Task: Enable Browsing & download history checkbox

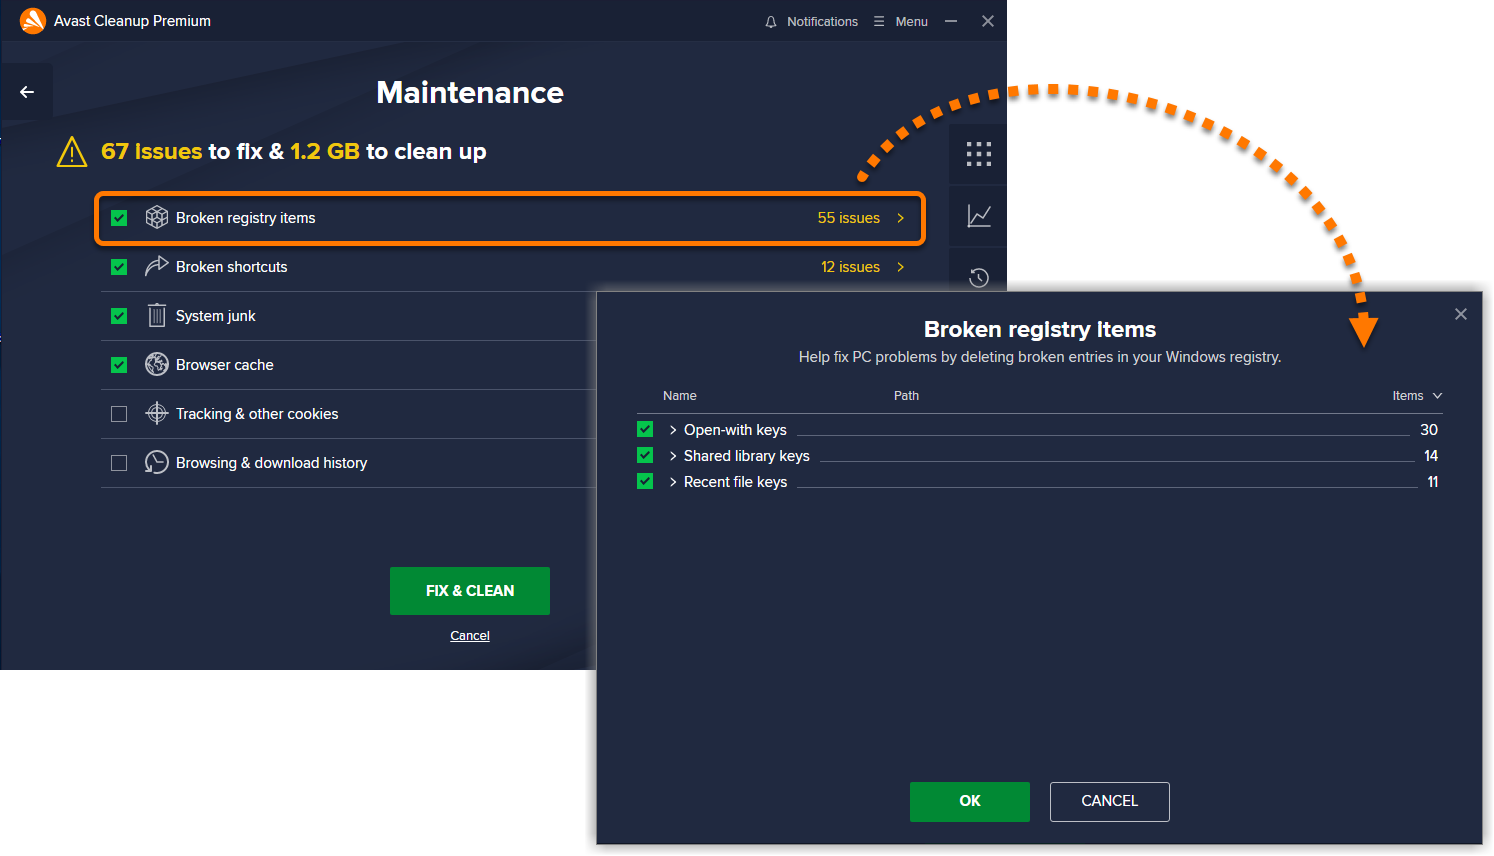Action: pos(119,463)
